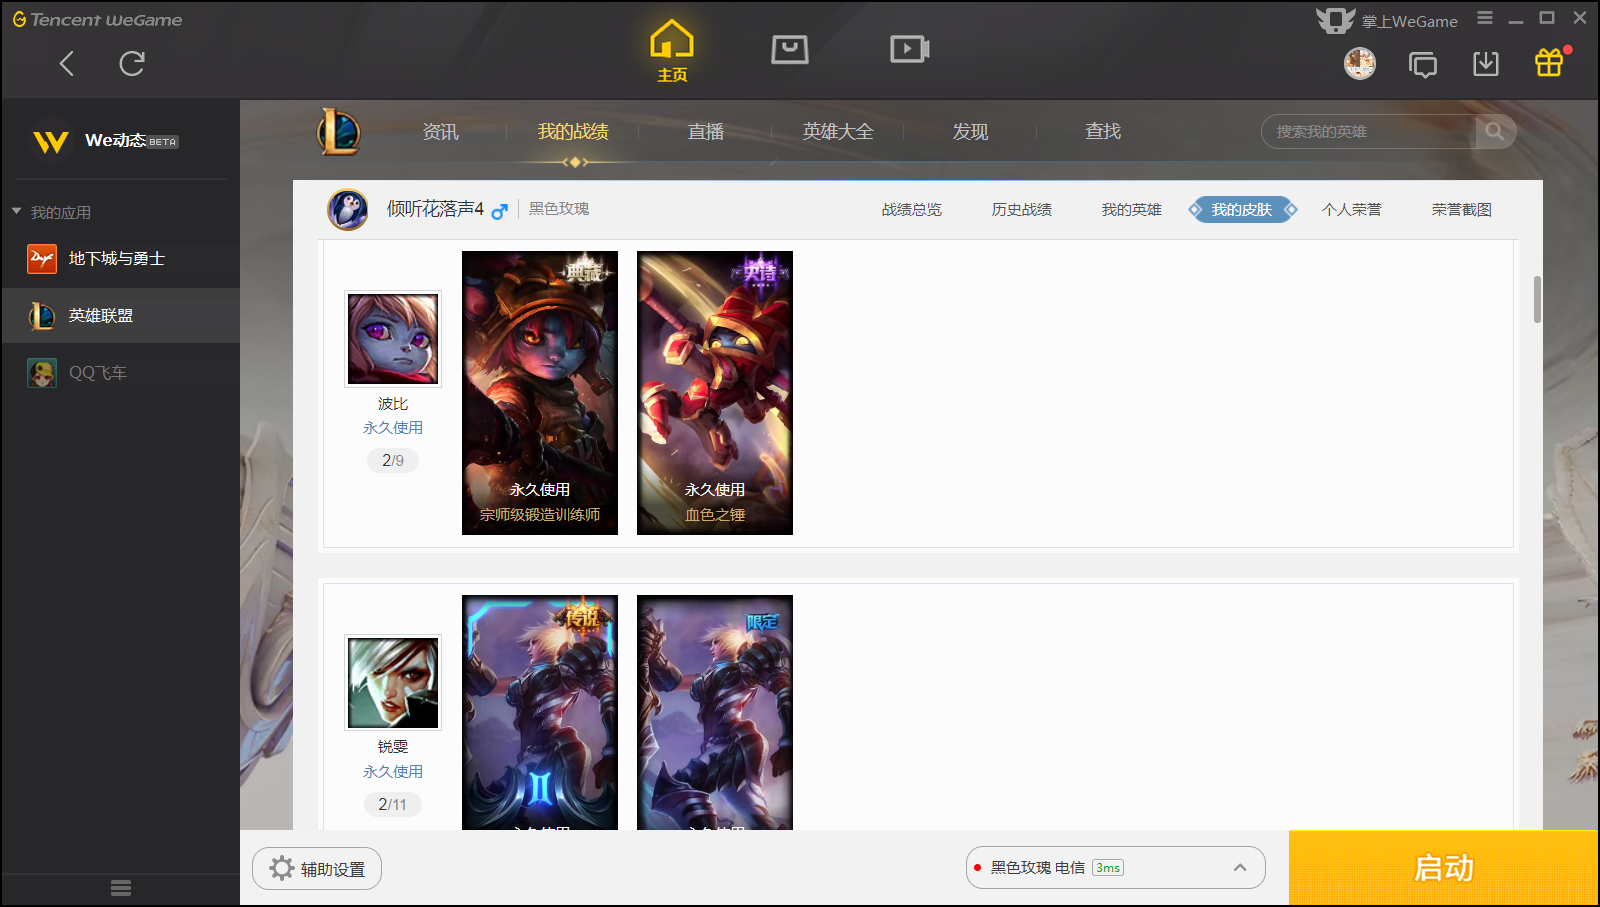
Task: Click the 波比 champion portrait
Action: [x=393, y=339]
